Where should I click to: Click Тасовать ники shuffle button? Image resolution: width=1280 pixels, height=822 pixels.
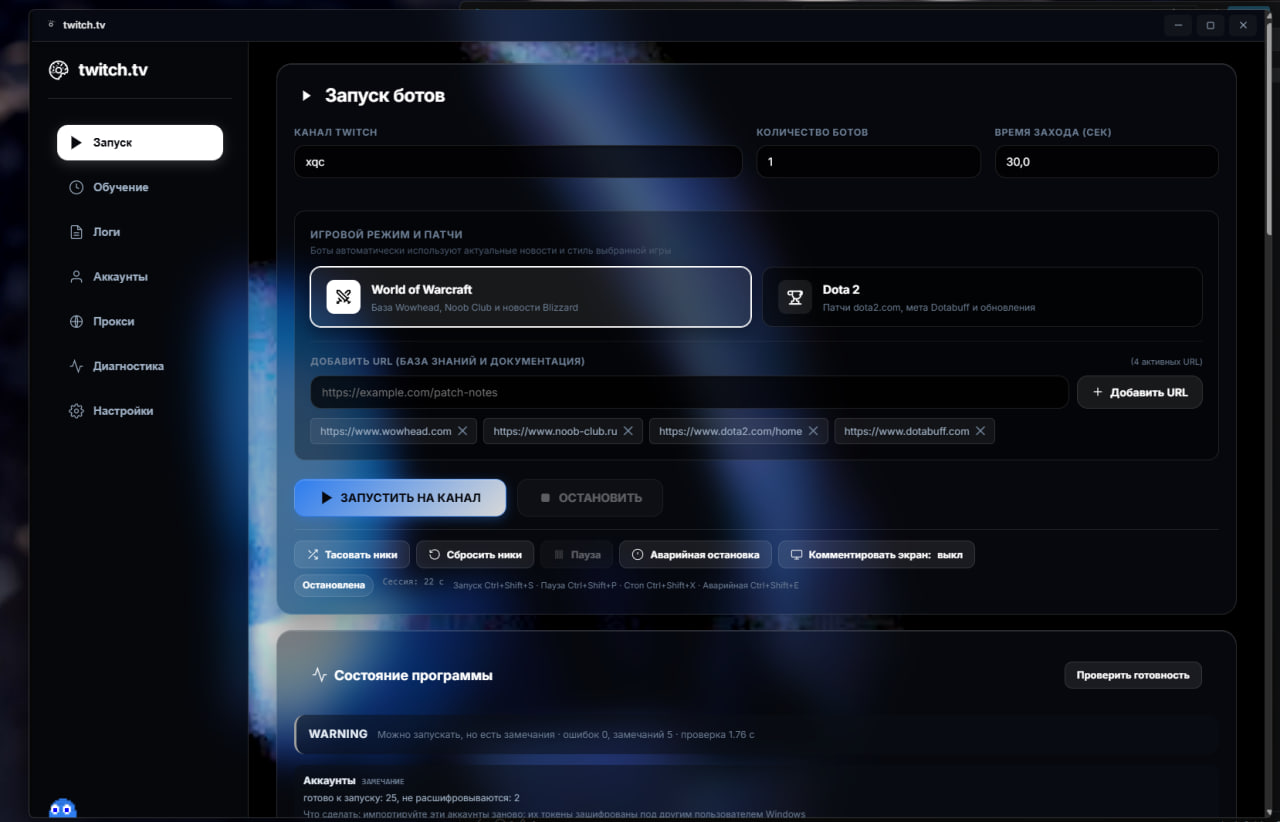coord(352,554)
